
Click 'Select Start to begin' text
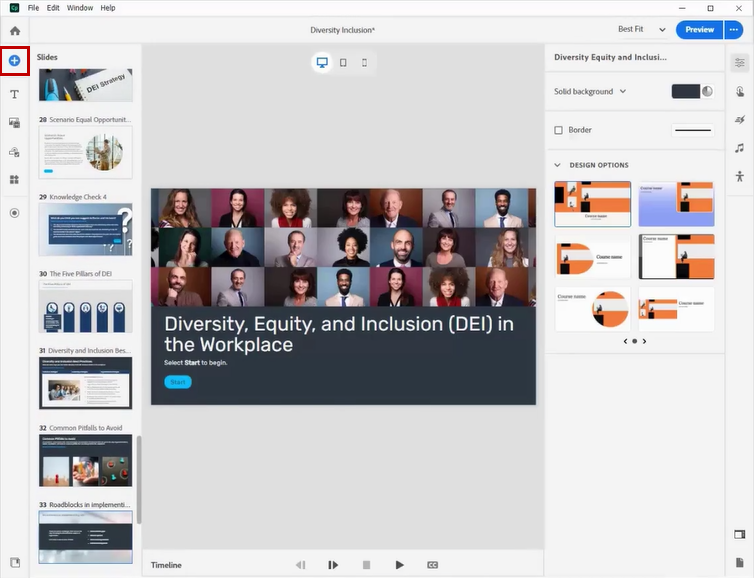coord(196,363)
